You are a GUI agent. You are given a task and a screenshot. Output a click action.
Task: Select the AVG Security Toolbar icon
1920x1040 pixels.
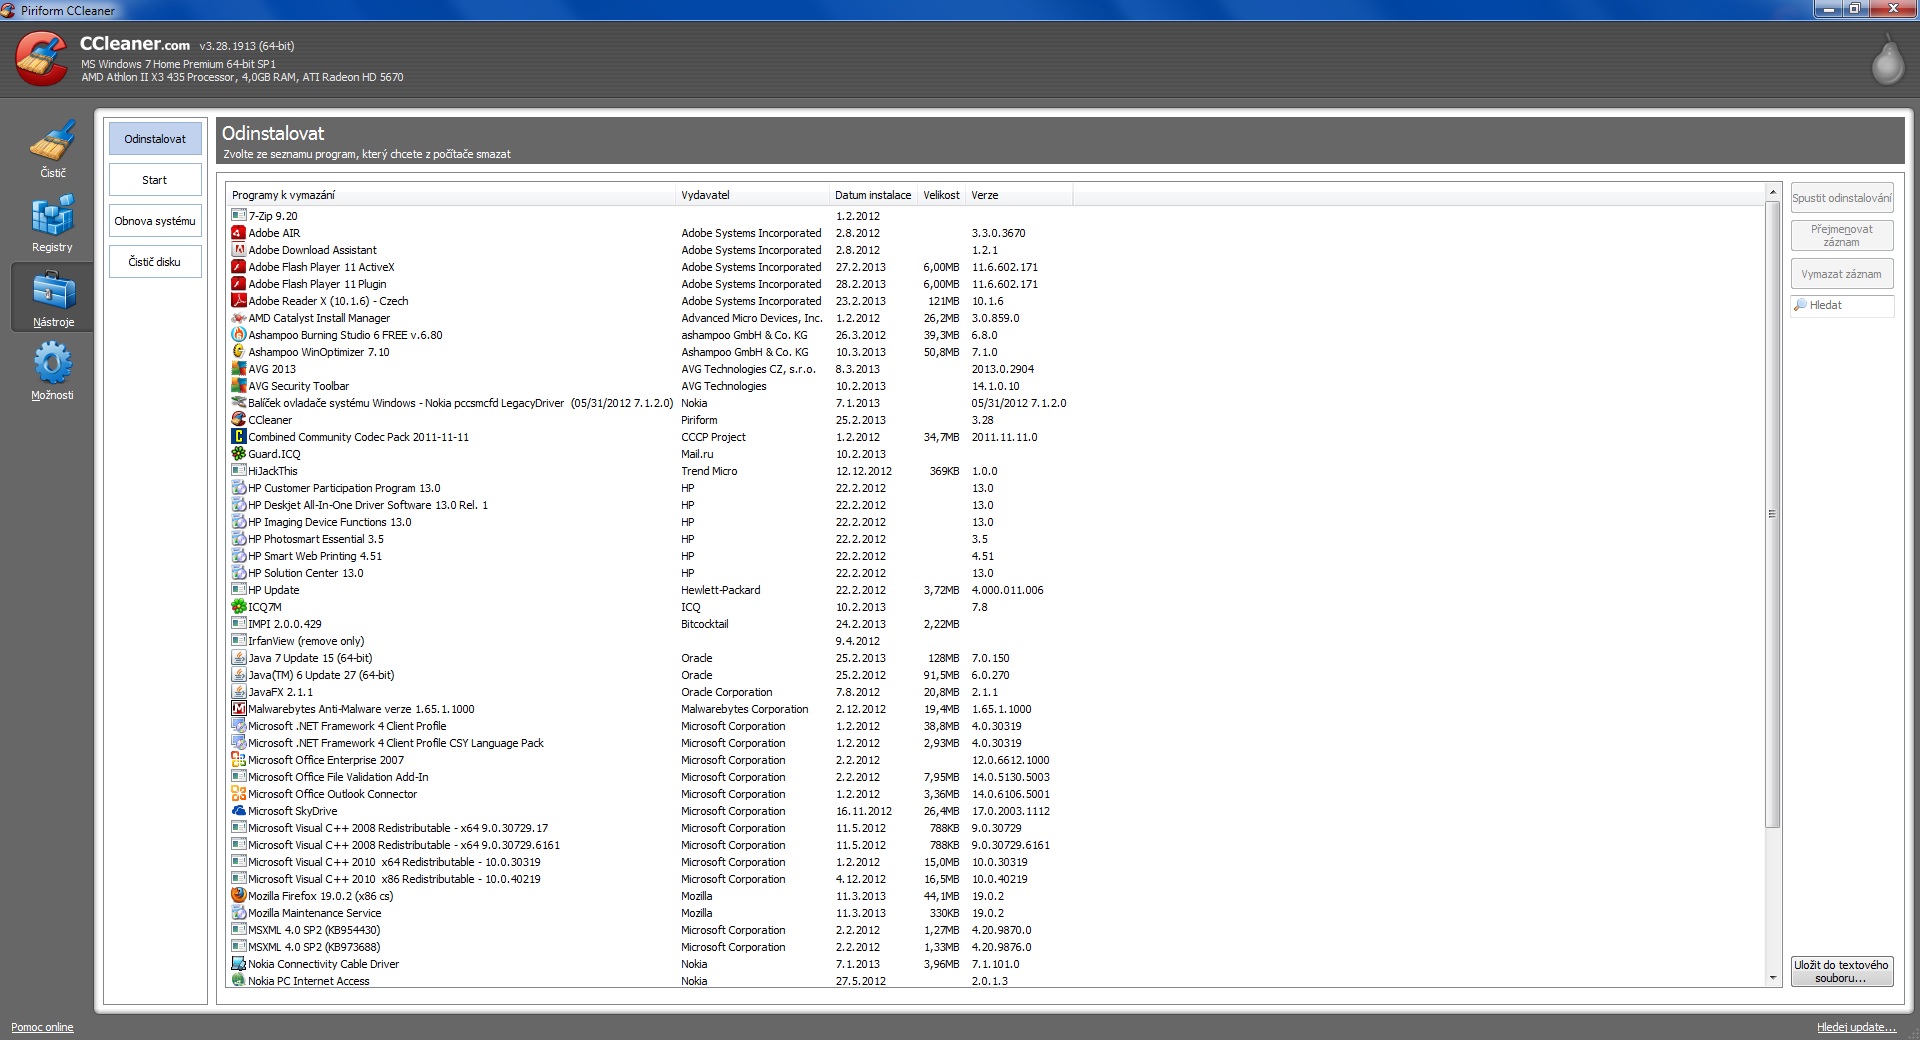click(x=239, y=386)
